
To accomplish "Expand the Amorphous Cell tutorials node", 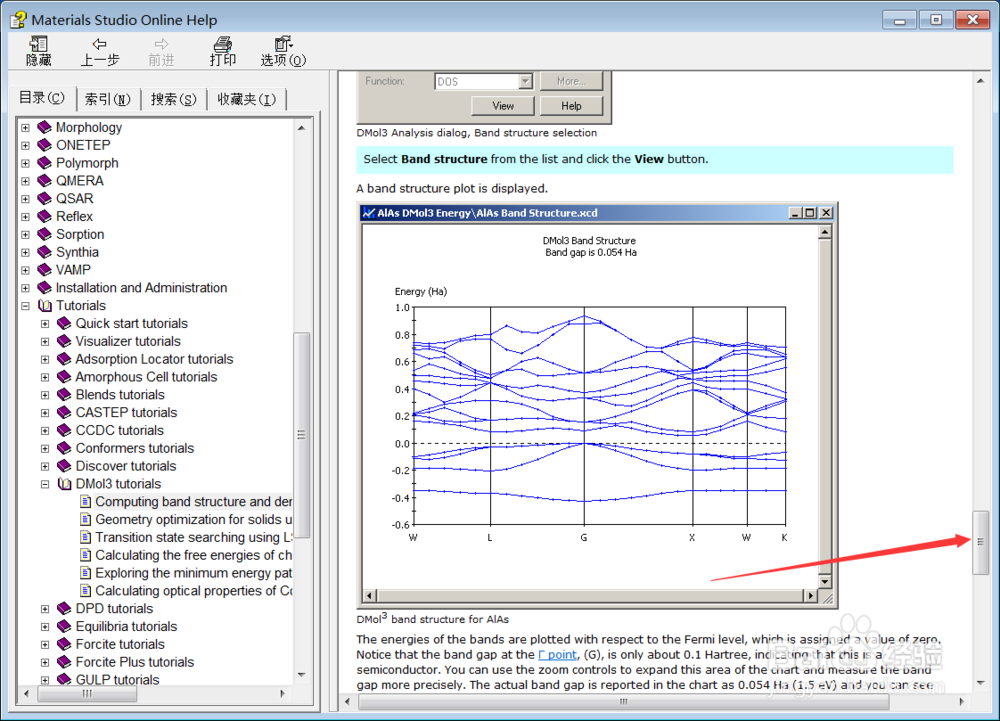I will click(x=45, y=377).
